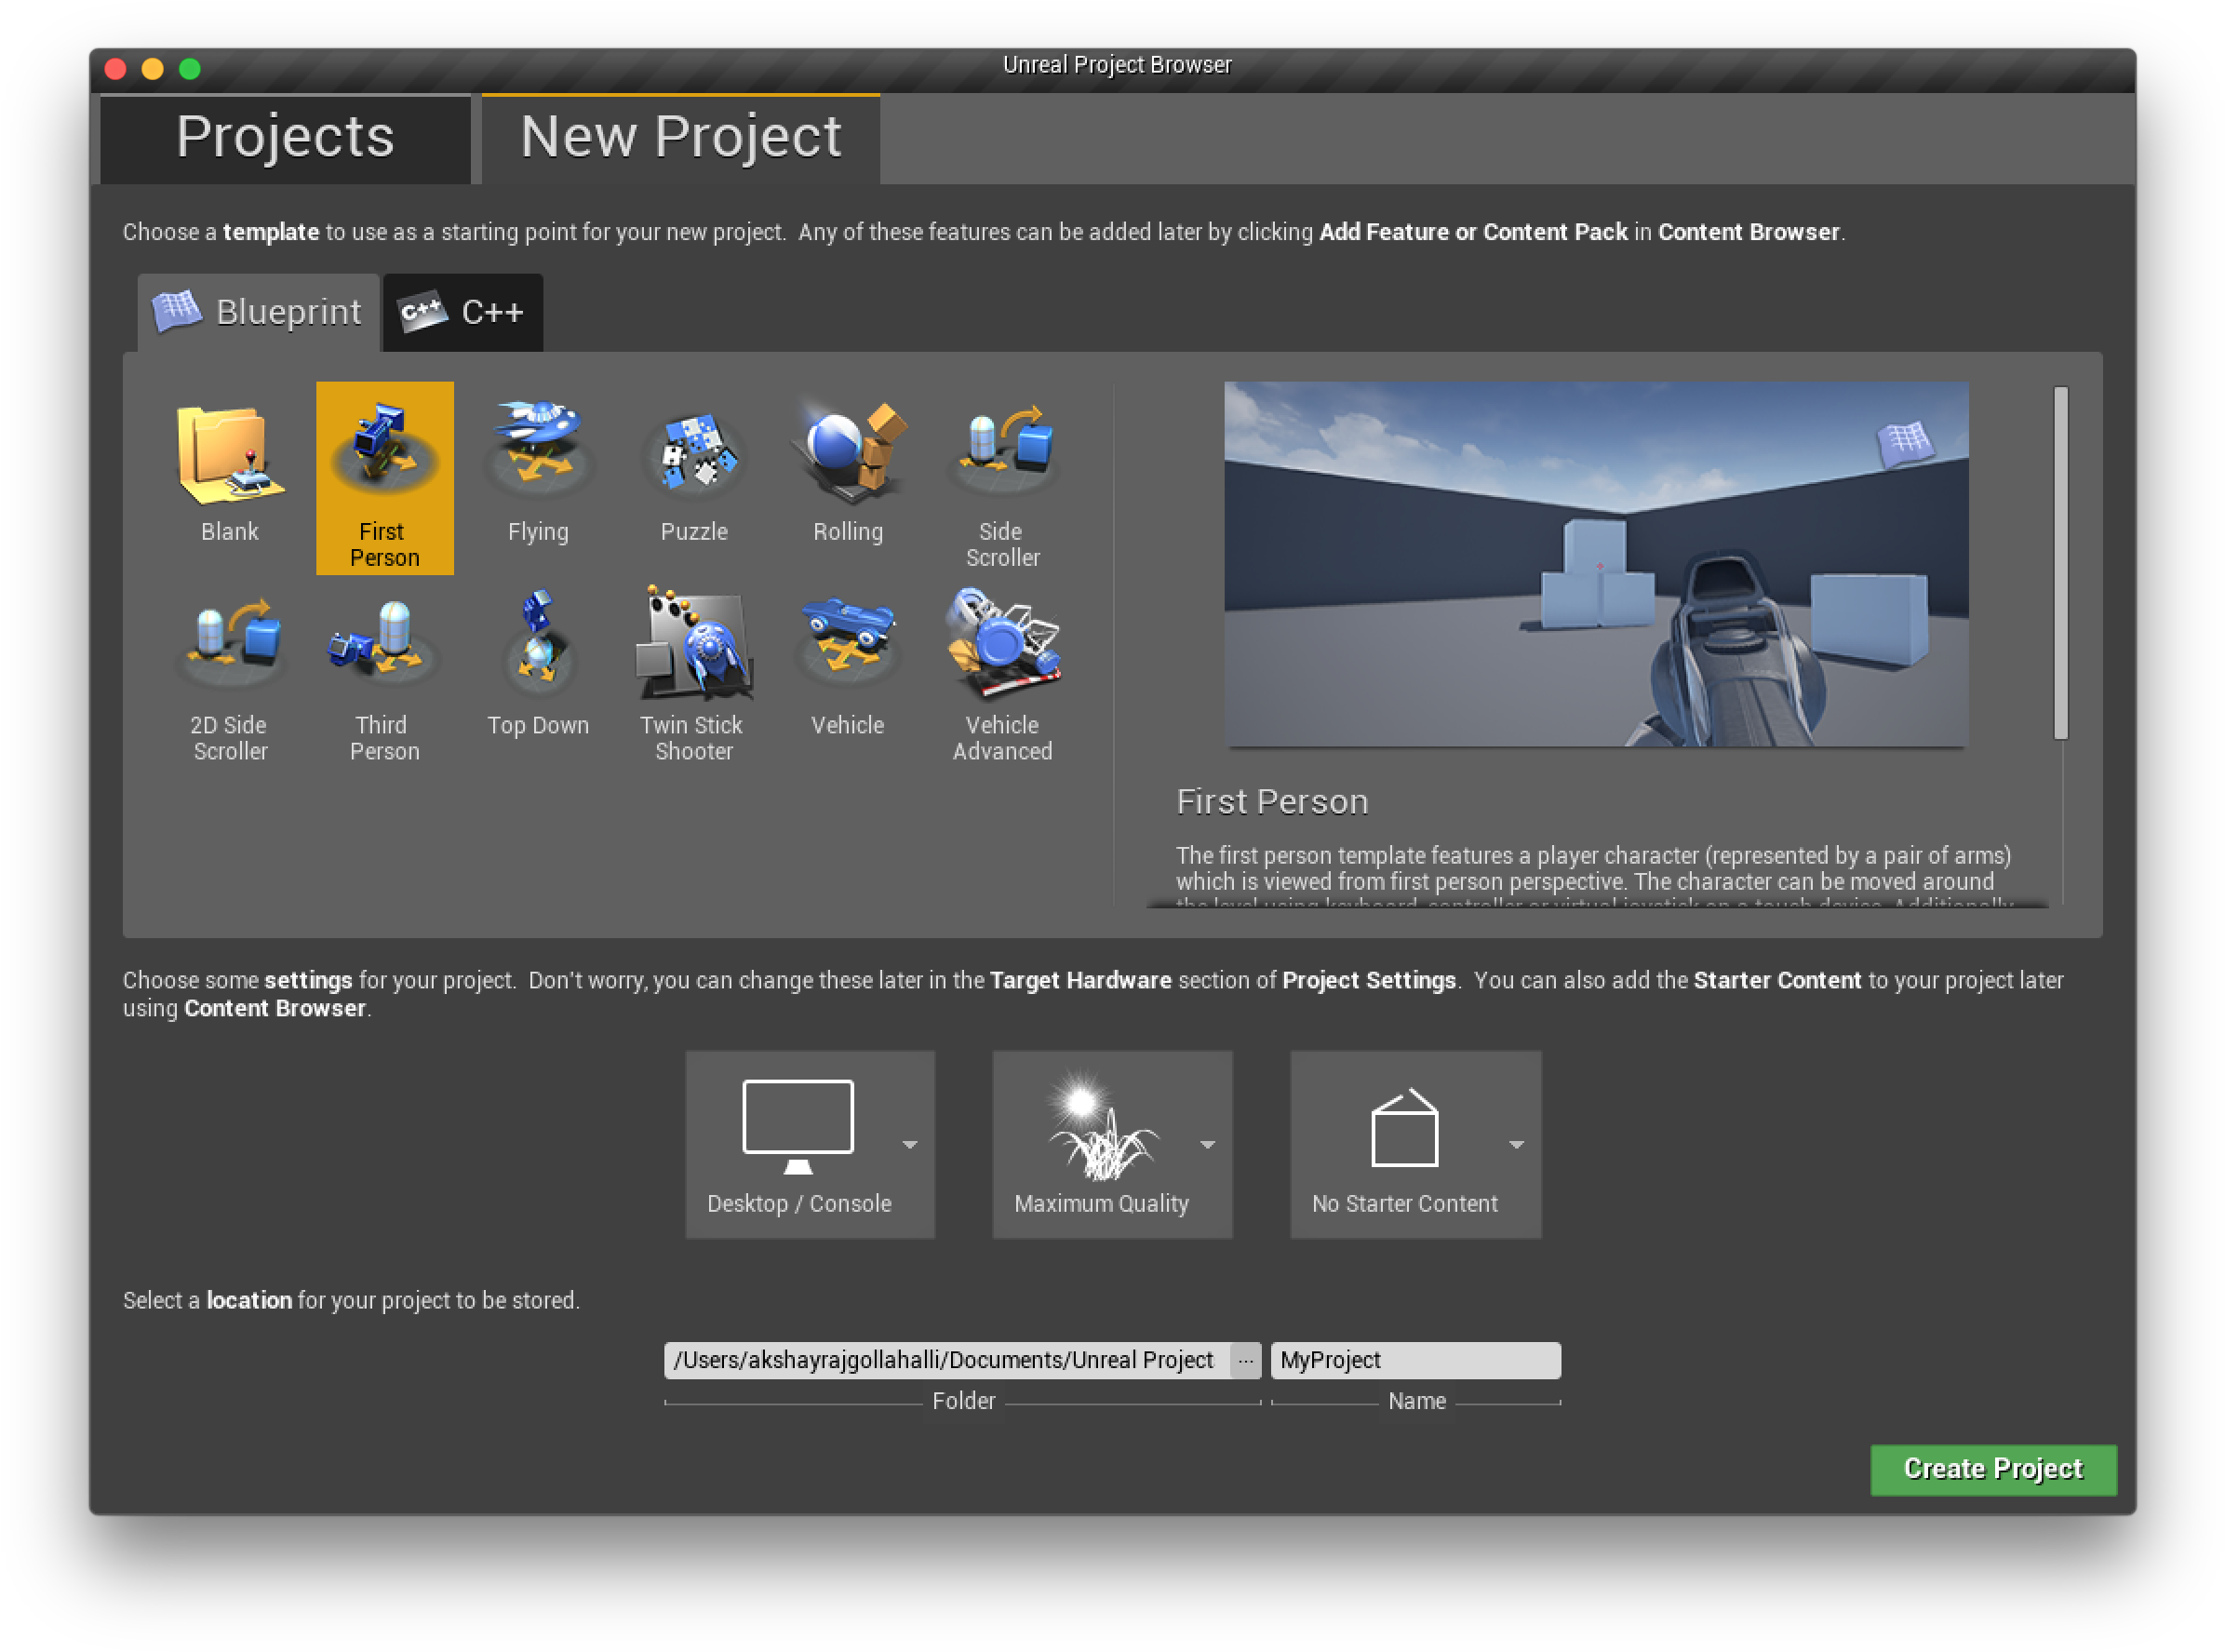
Task: Select the Flying template icon
Action: (538, 470)
